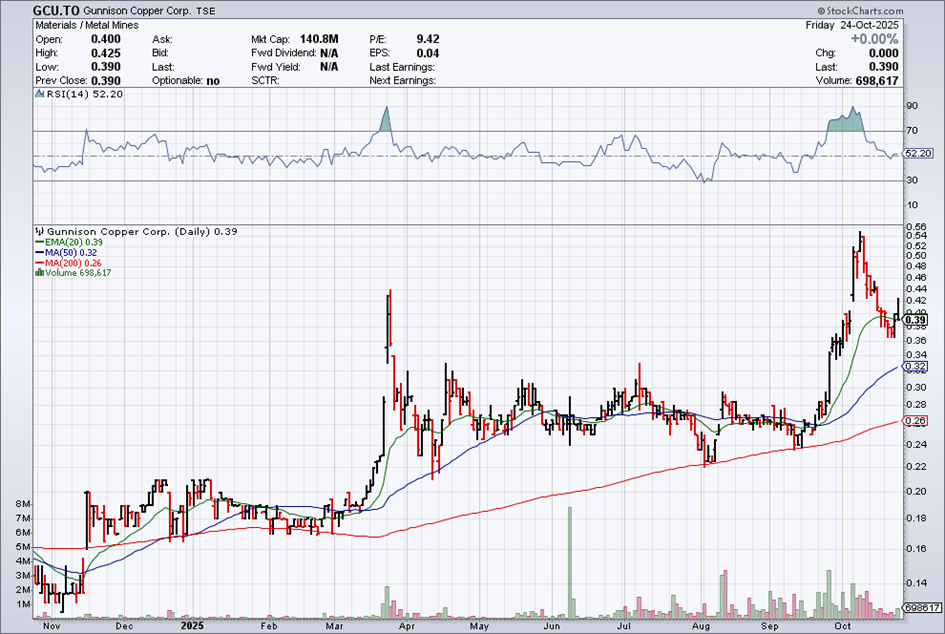Click the blue MA(50) legend line

point(40,253)
